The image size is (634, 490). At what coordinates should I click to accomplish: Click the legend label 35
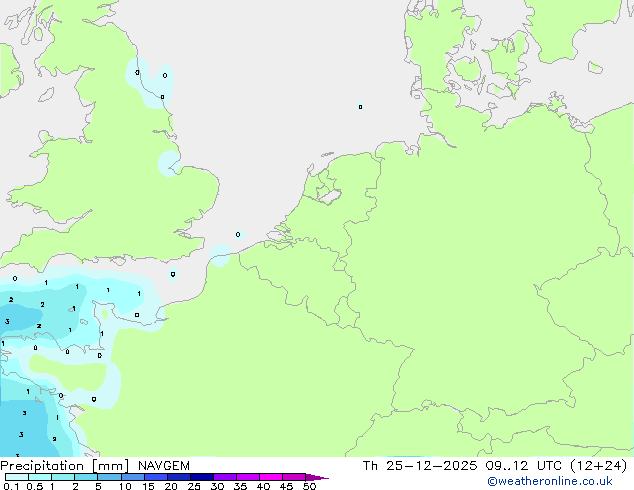pos(240,486)
